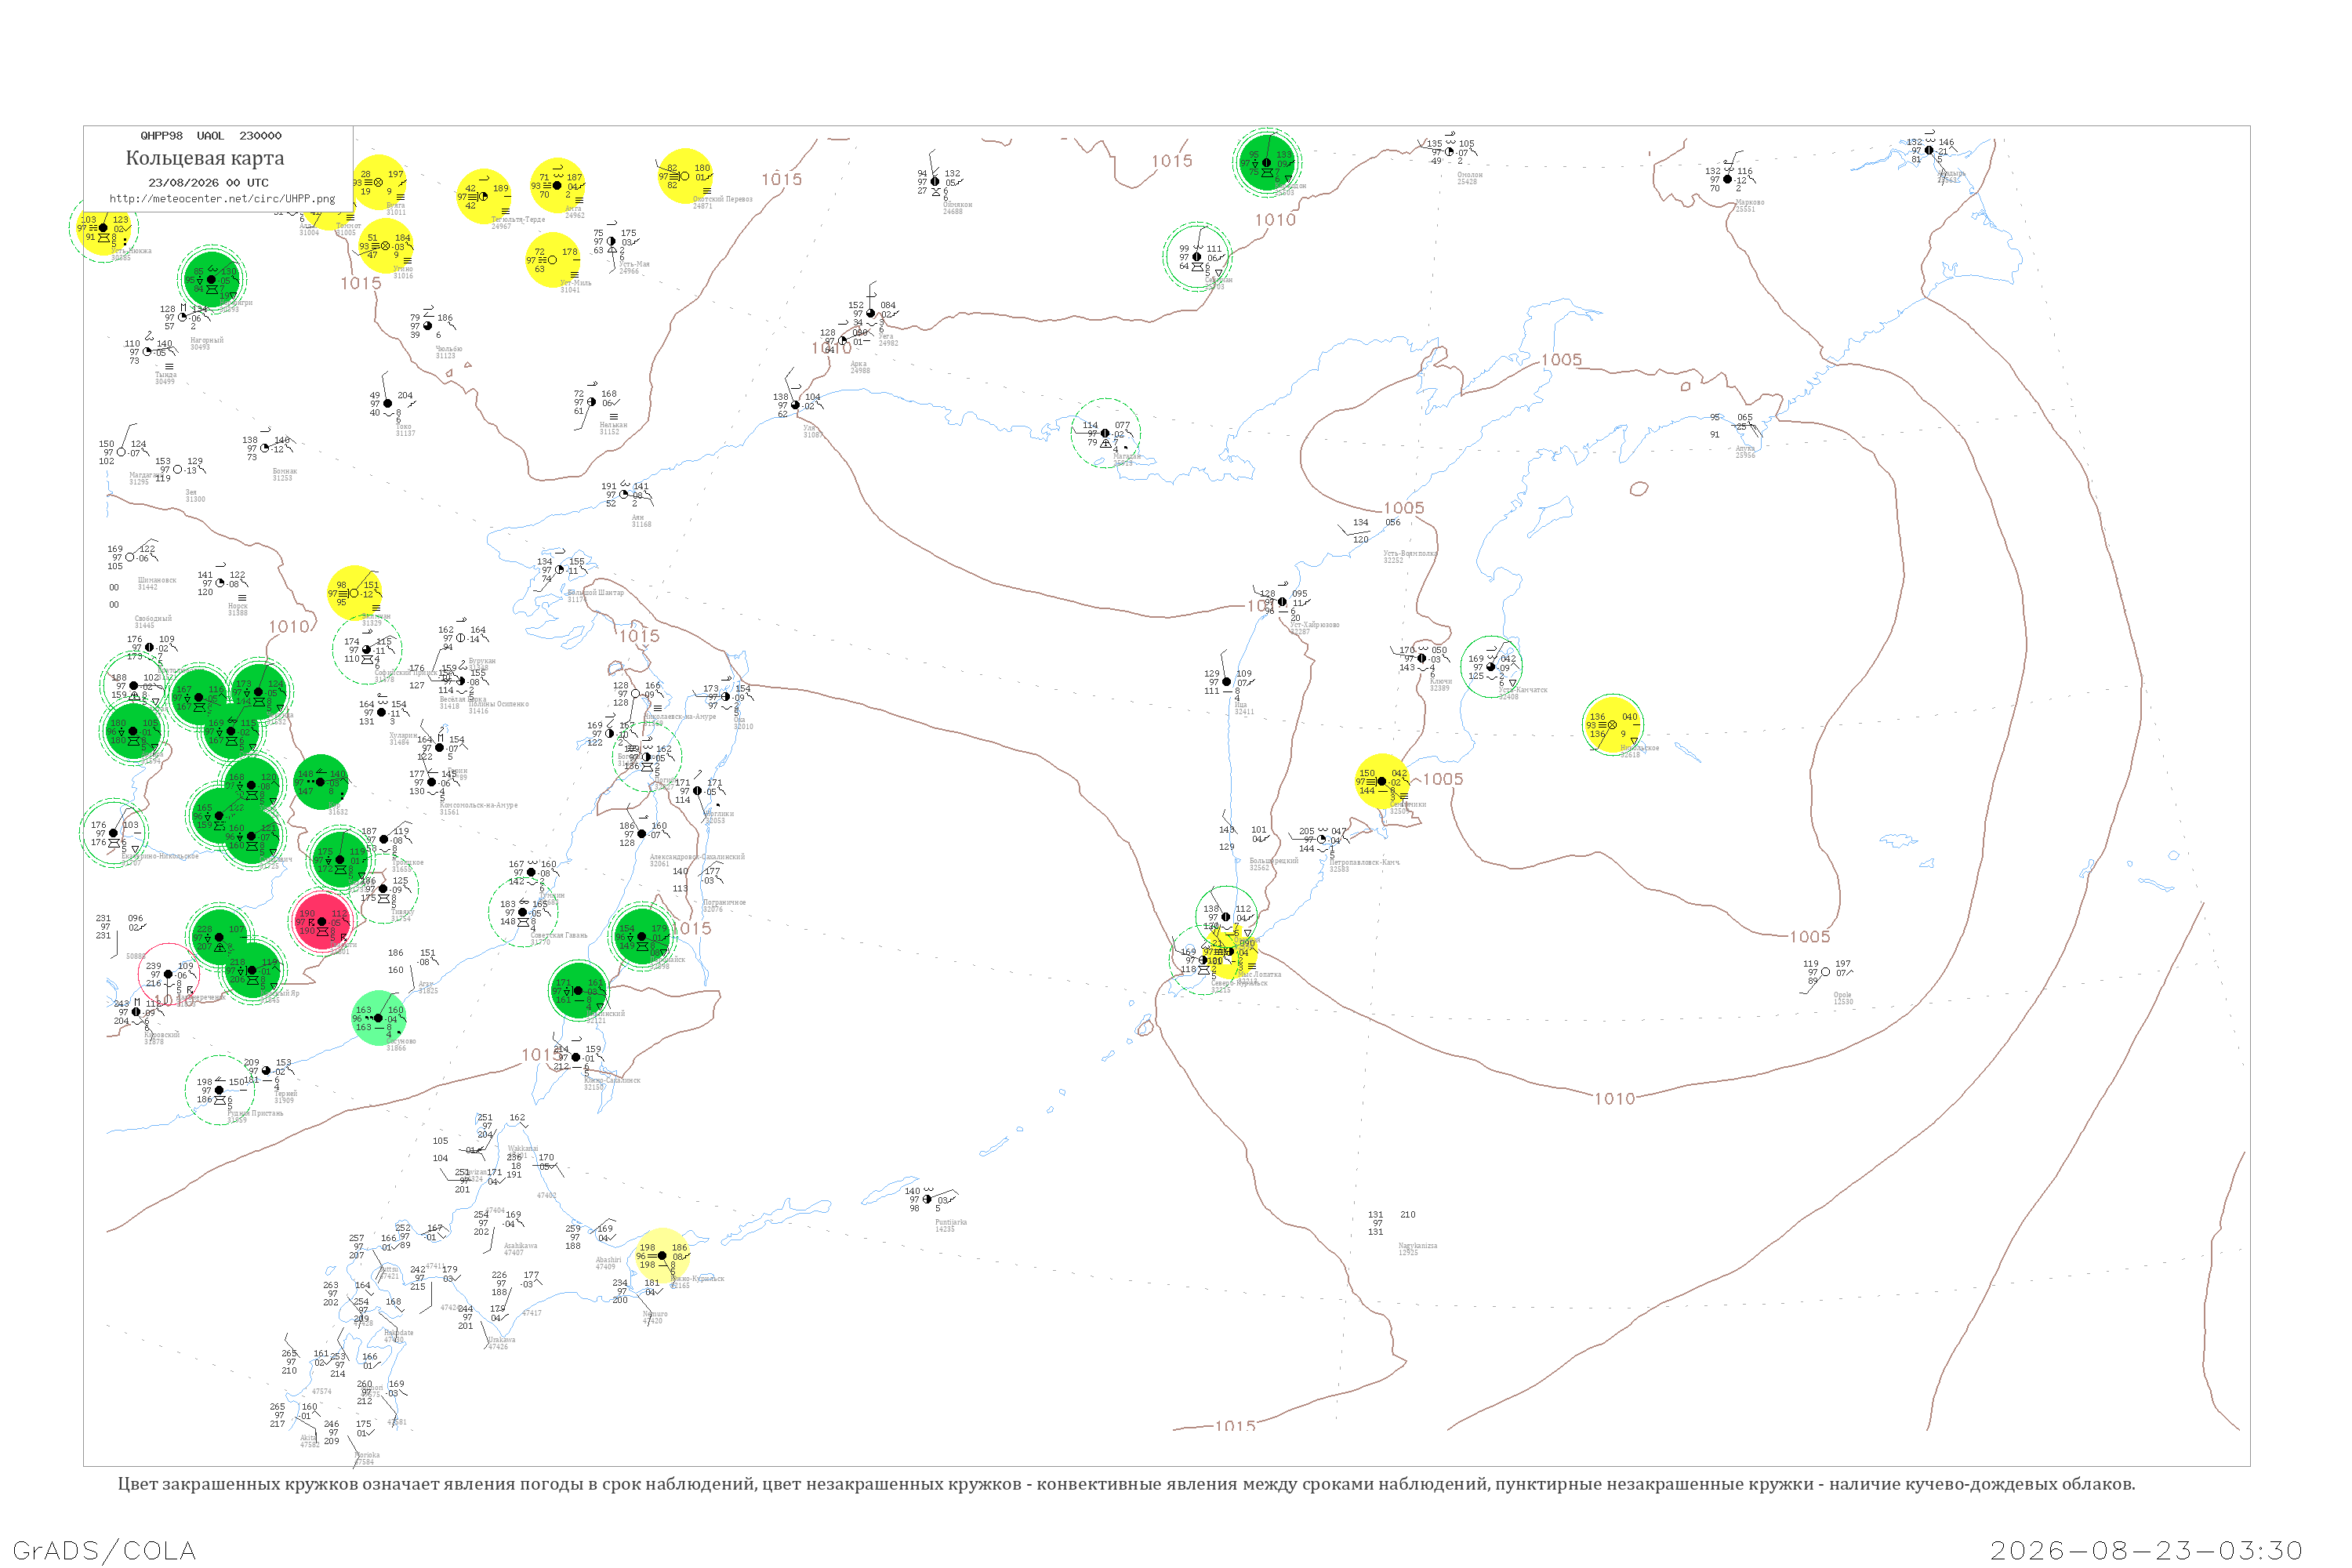The width and height of the screenshot is (2352, 1568).
Task: Click the Южно-Сахалинск station plot symbol
Action: click(575, 1057)
